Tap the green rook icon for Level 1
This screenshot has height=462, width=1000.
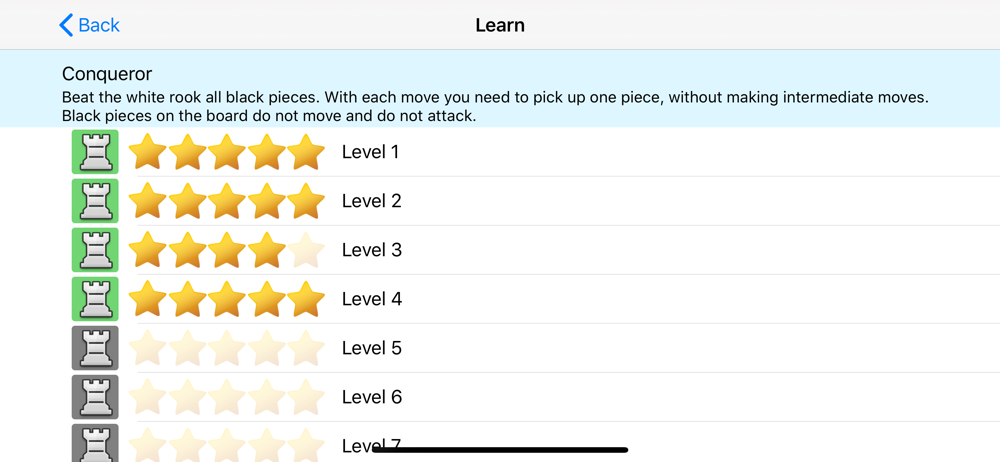(95, 152)
